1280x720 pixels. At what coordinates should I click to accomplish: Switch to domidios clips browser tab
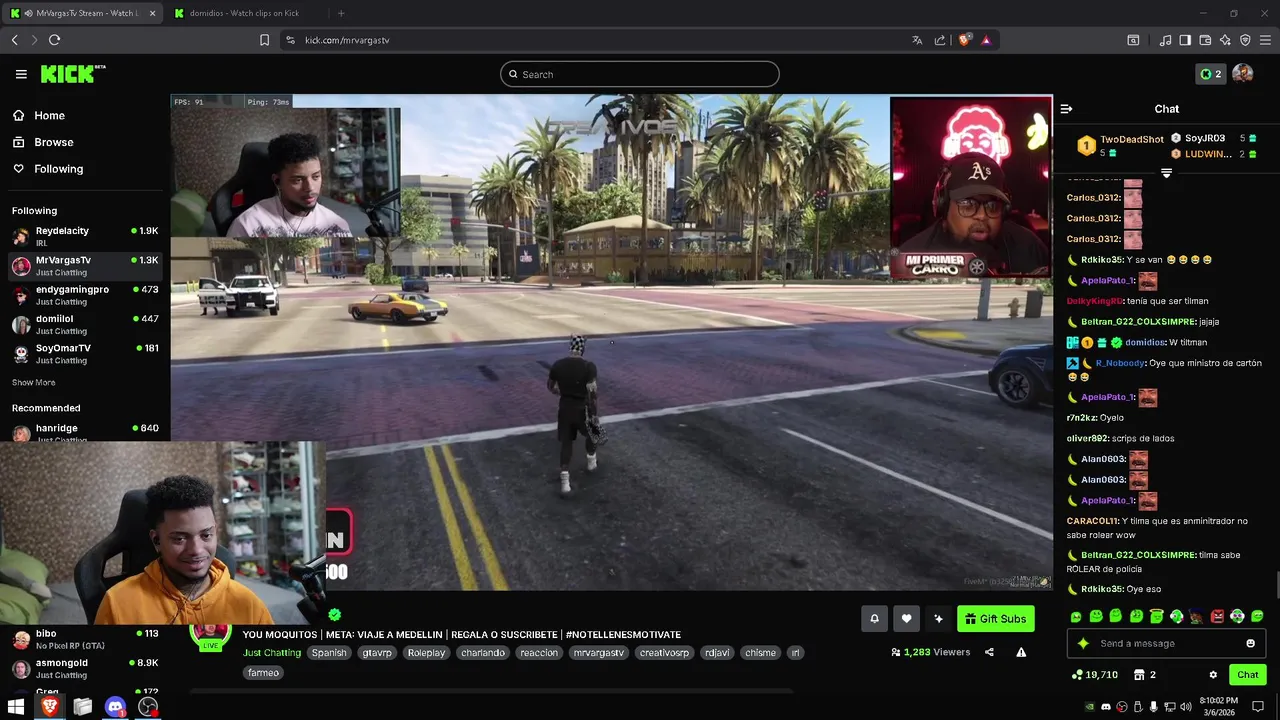[244, 13]
